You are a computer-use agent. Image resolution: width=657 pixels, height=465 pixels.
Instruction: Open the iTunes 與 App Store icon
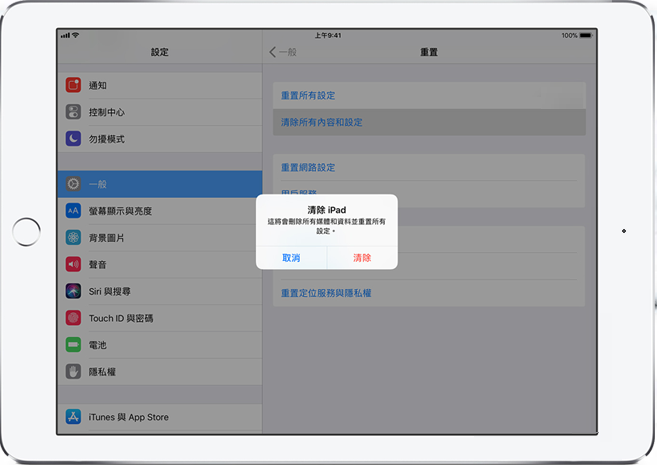click(x=73, y=417)
